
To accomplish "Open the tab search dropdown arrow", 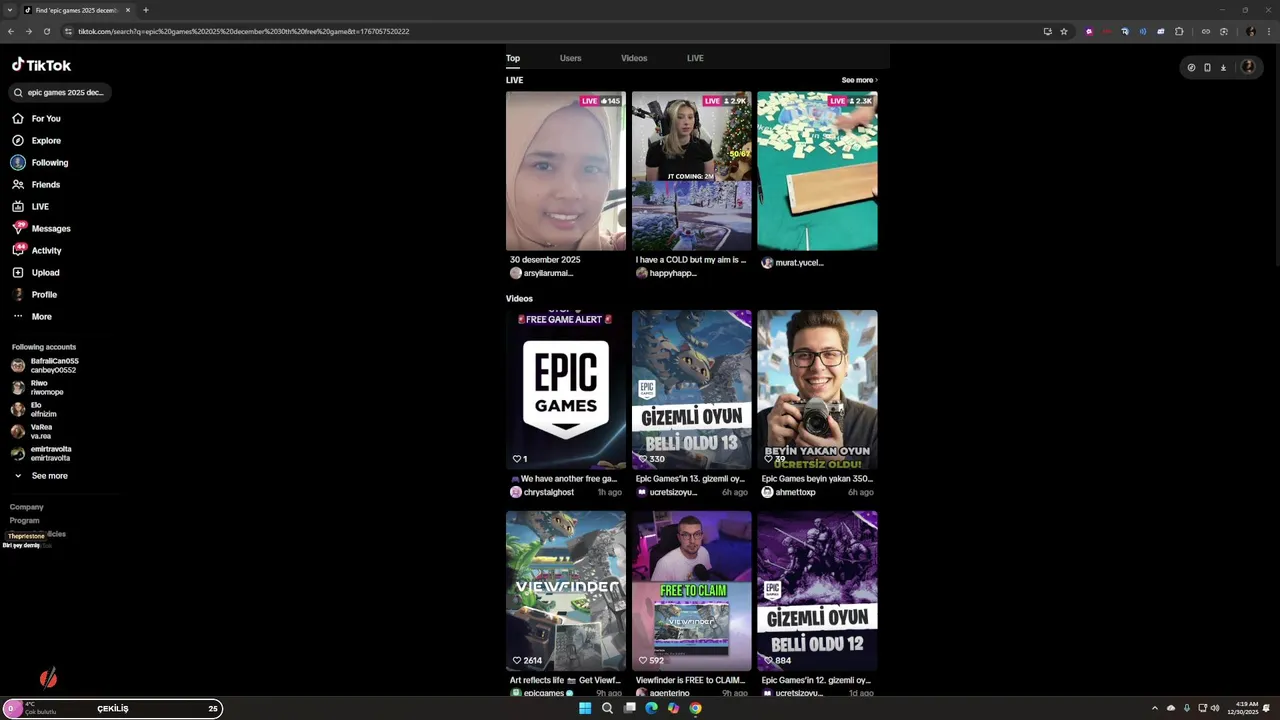I will (x=10, y=10).
